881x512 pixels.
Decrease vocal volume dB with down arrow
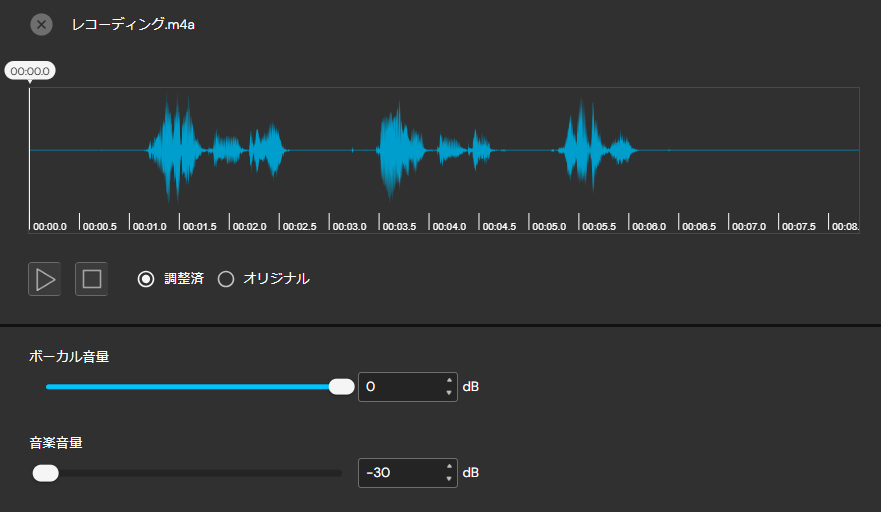449,393
